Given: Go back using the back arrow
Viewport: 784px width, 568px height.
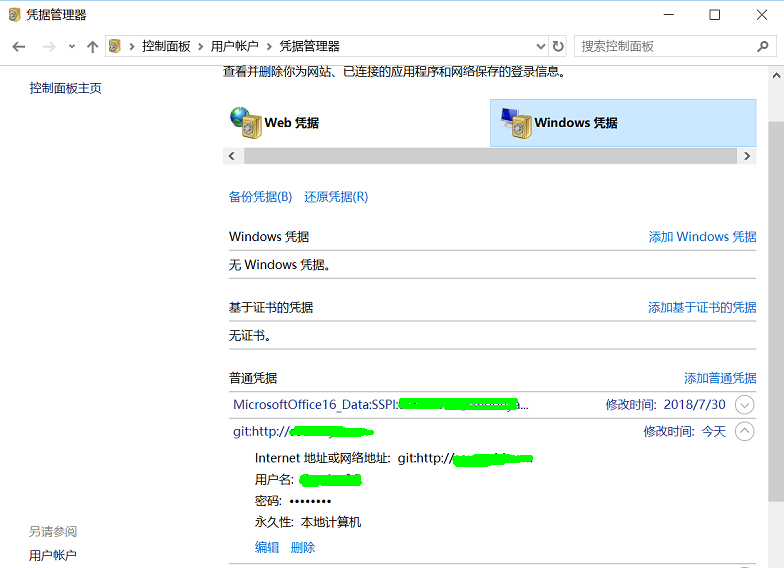Looking at the screenshot, I should [x=19, y=46].
